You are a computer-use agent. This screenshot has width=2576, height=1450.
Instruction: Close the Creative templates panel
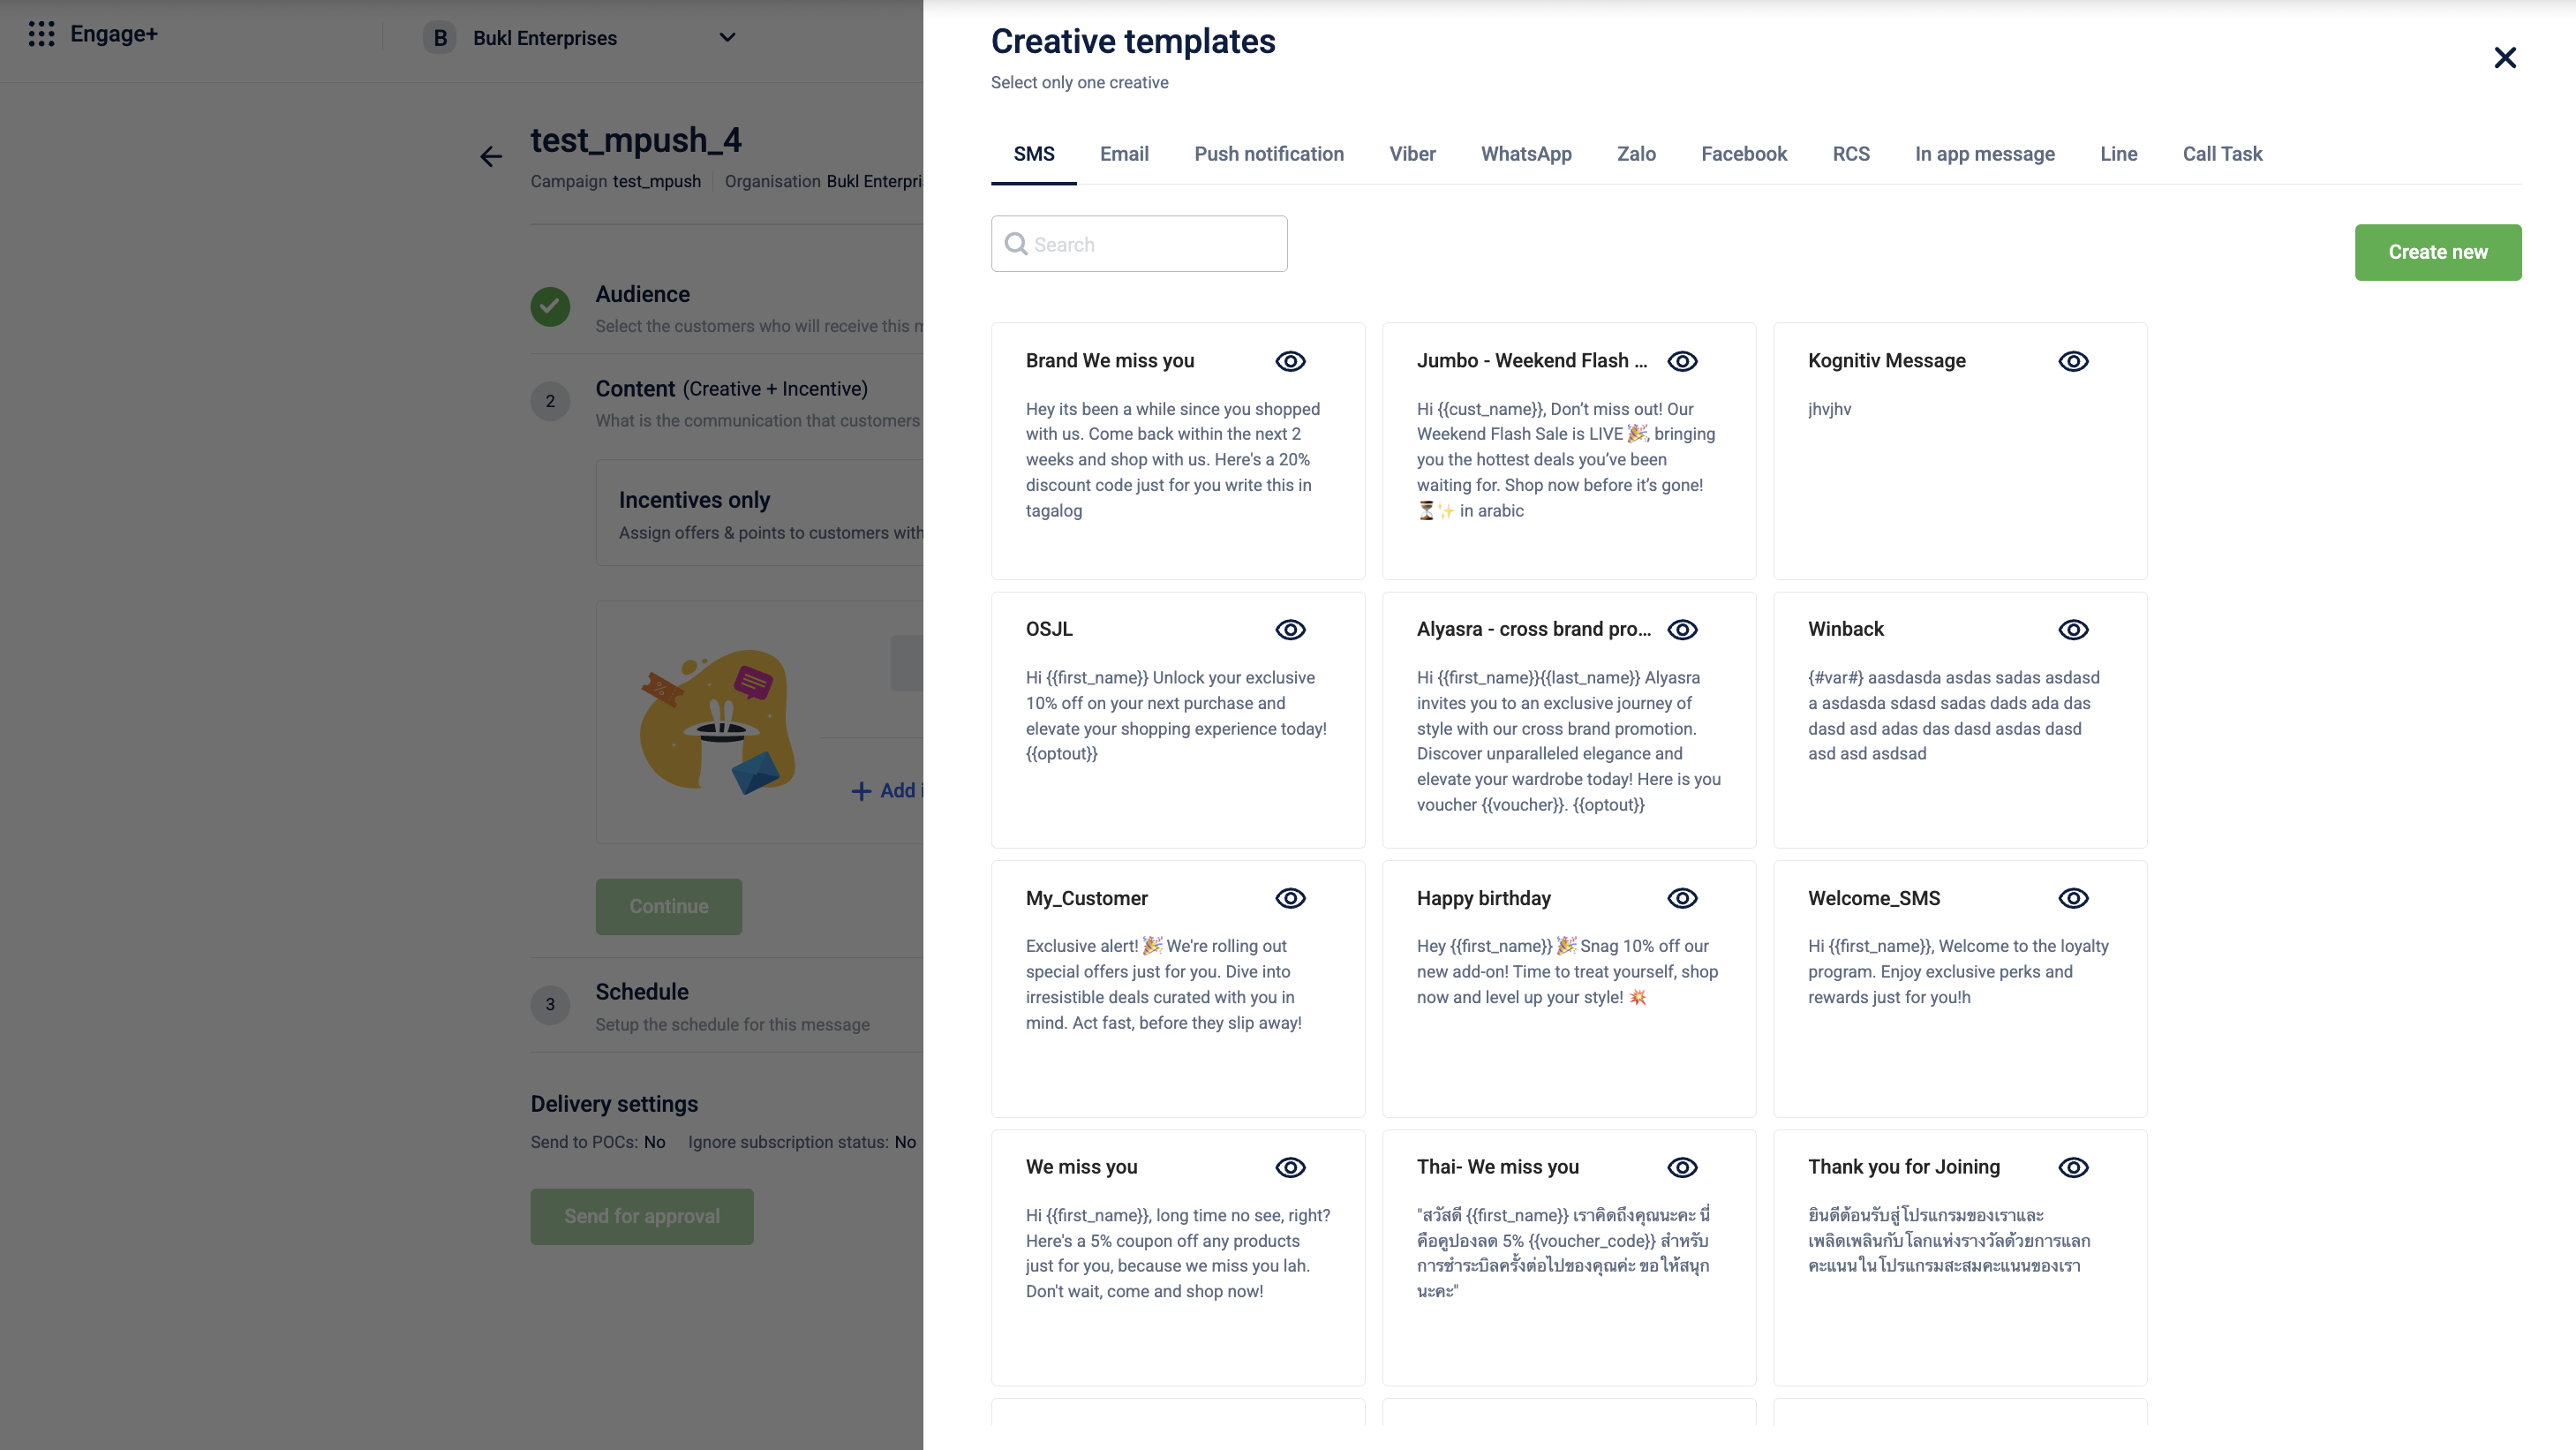click(2504, 57)
